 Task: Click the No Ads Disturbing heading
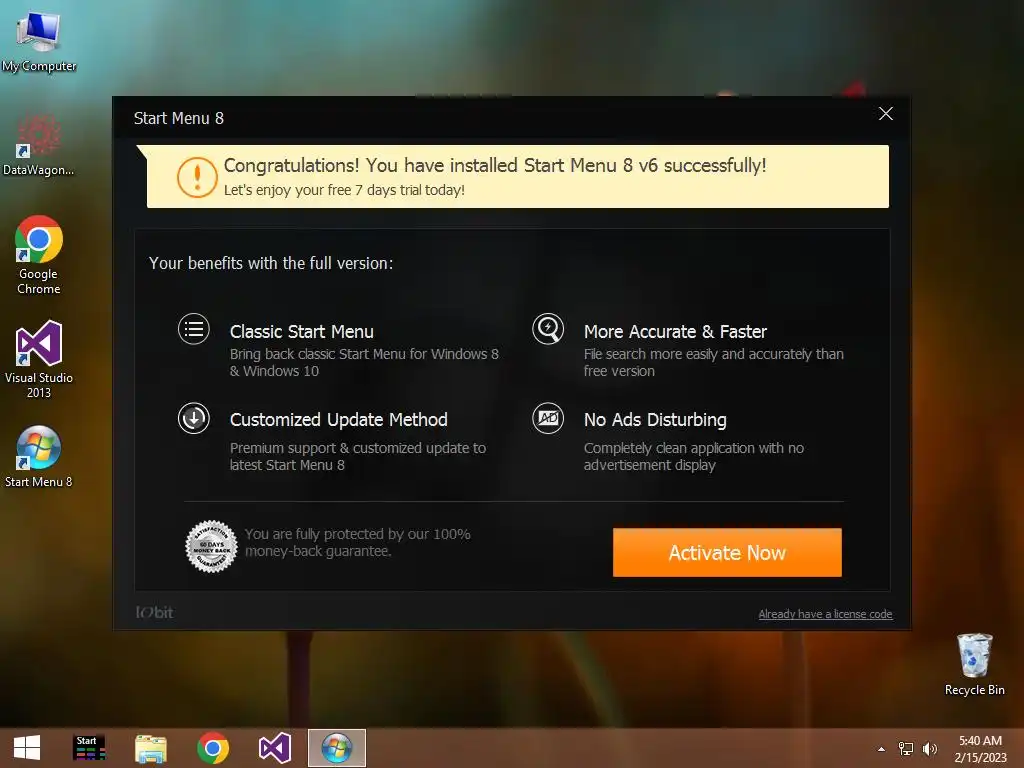coord(655,419)
